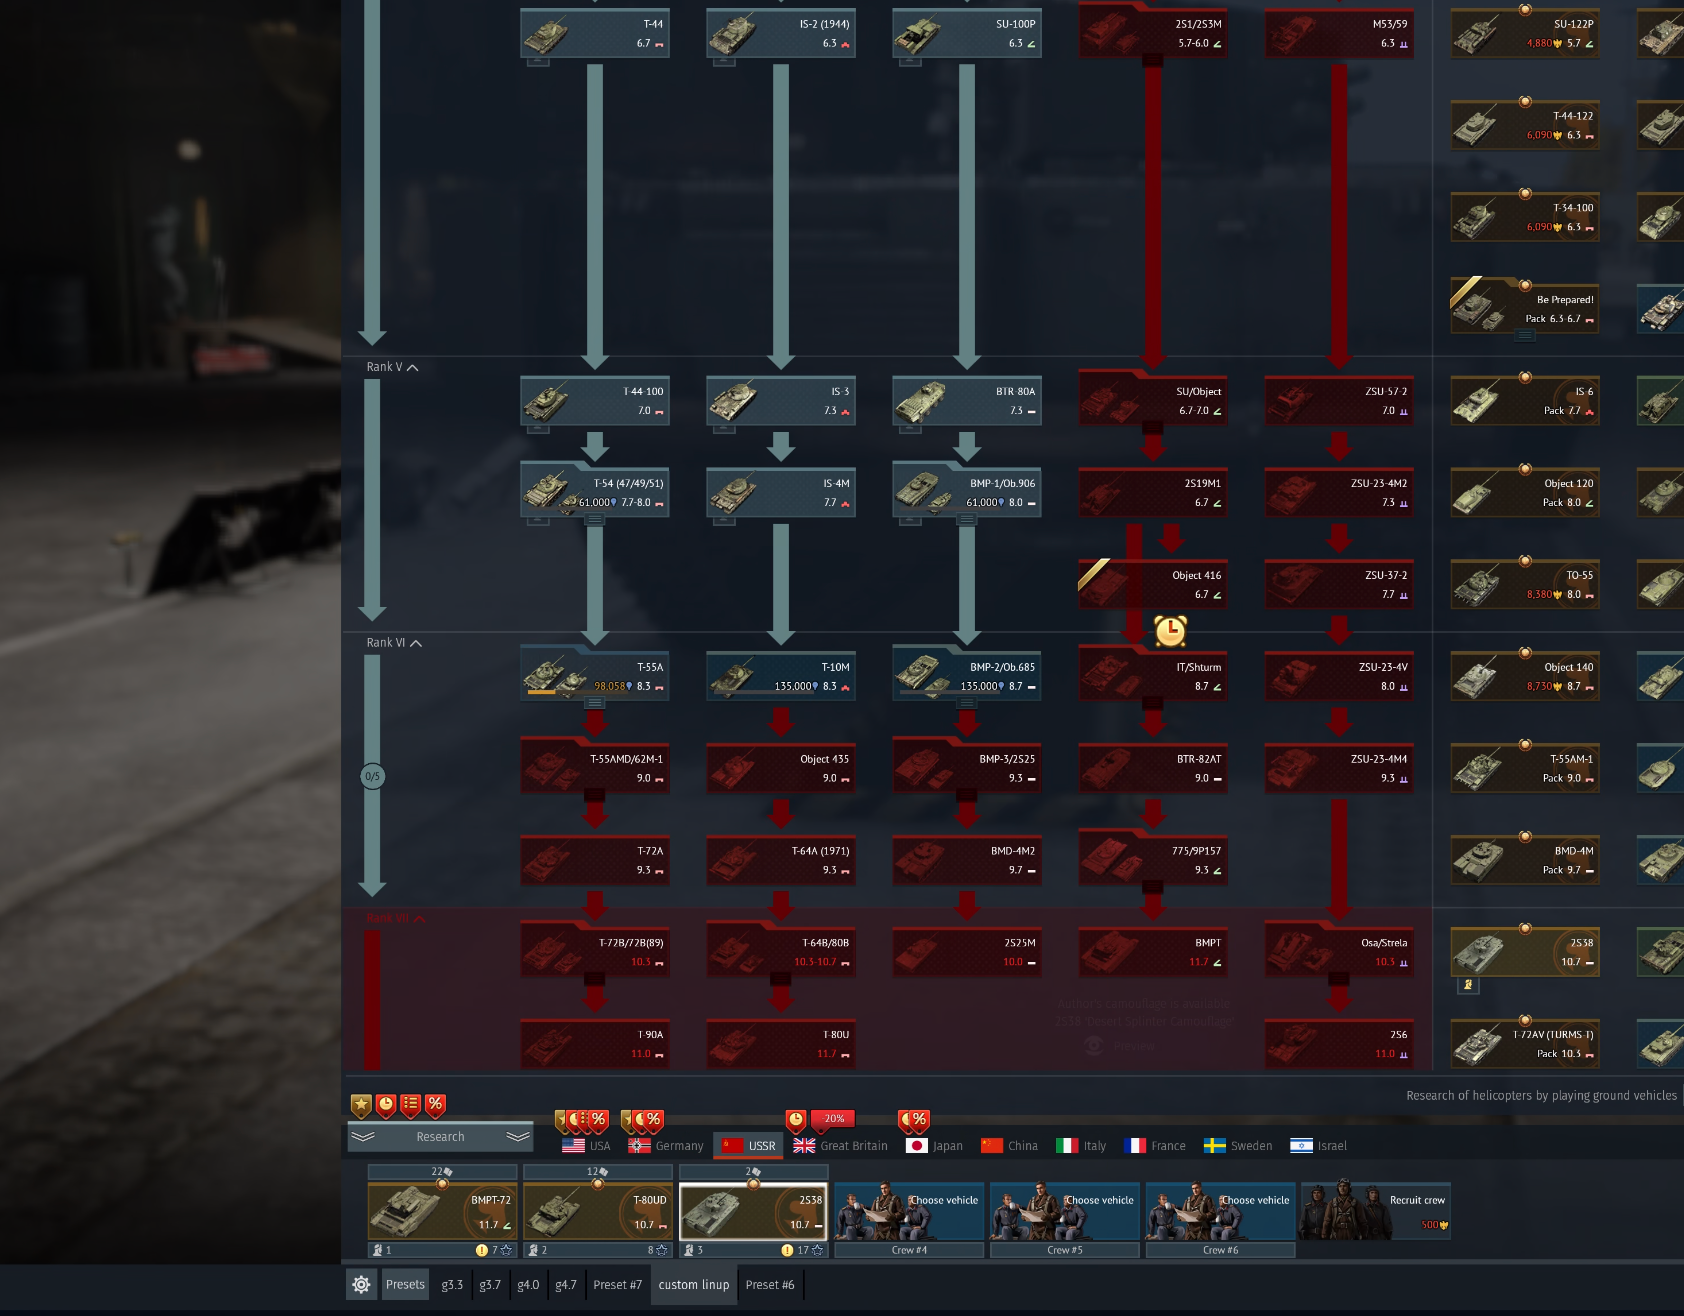
Task: Choose a vehicle for Crew #6
Action: pos(1221,1211)
